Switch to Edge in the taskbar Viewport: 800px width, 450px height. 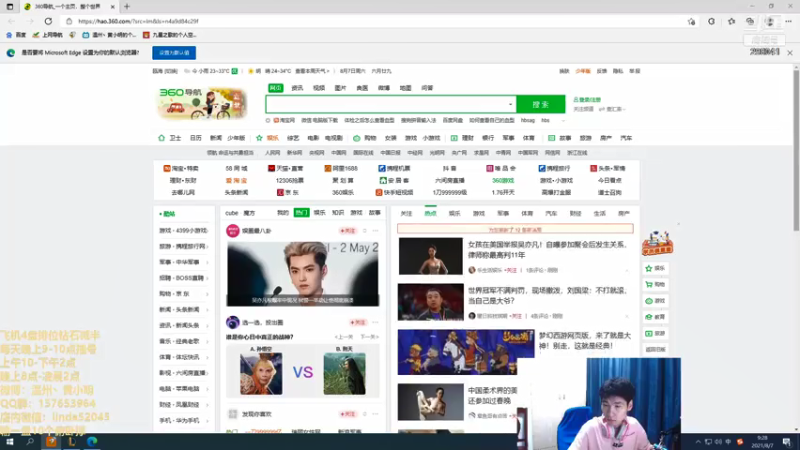92,441
